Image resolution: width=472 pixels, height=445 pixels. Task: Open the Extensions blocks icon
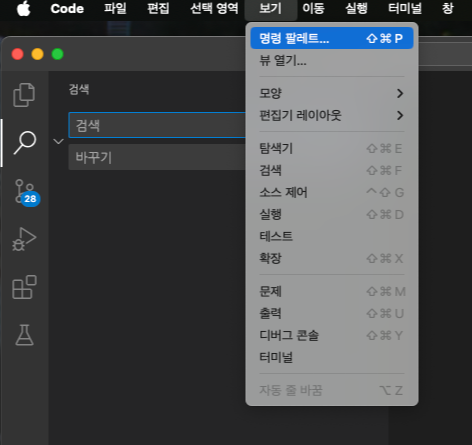click(x=24, y=287)
